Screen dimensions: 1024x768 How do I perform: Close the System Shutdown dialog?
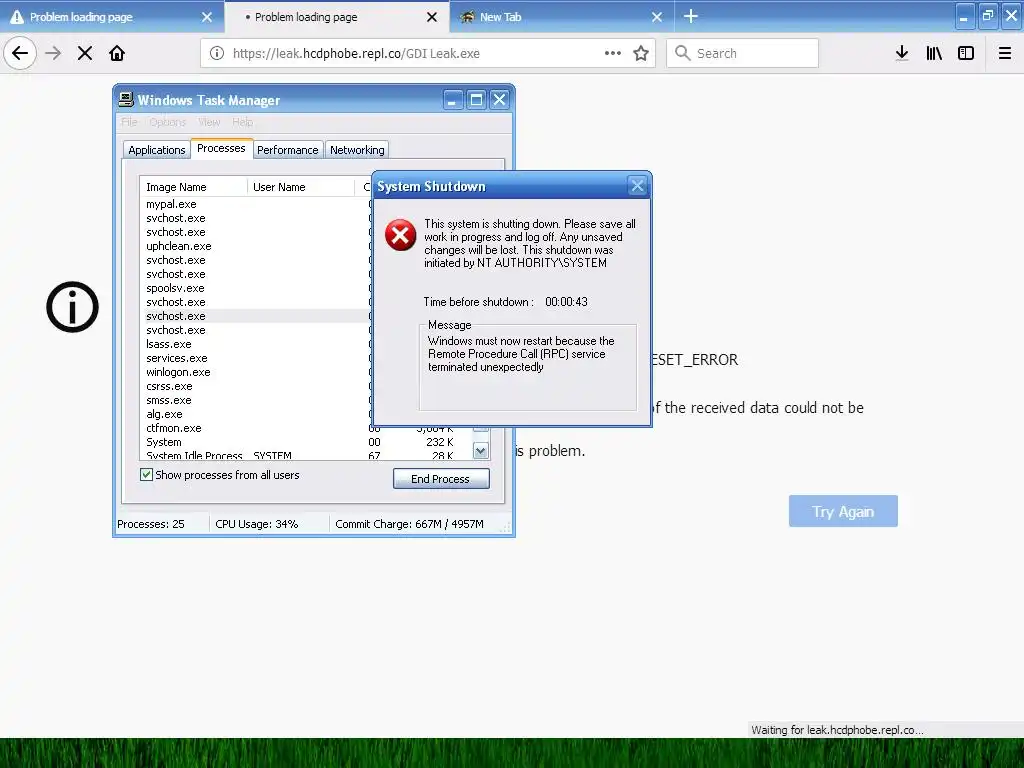637,186
